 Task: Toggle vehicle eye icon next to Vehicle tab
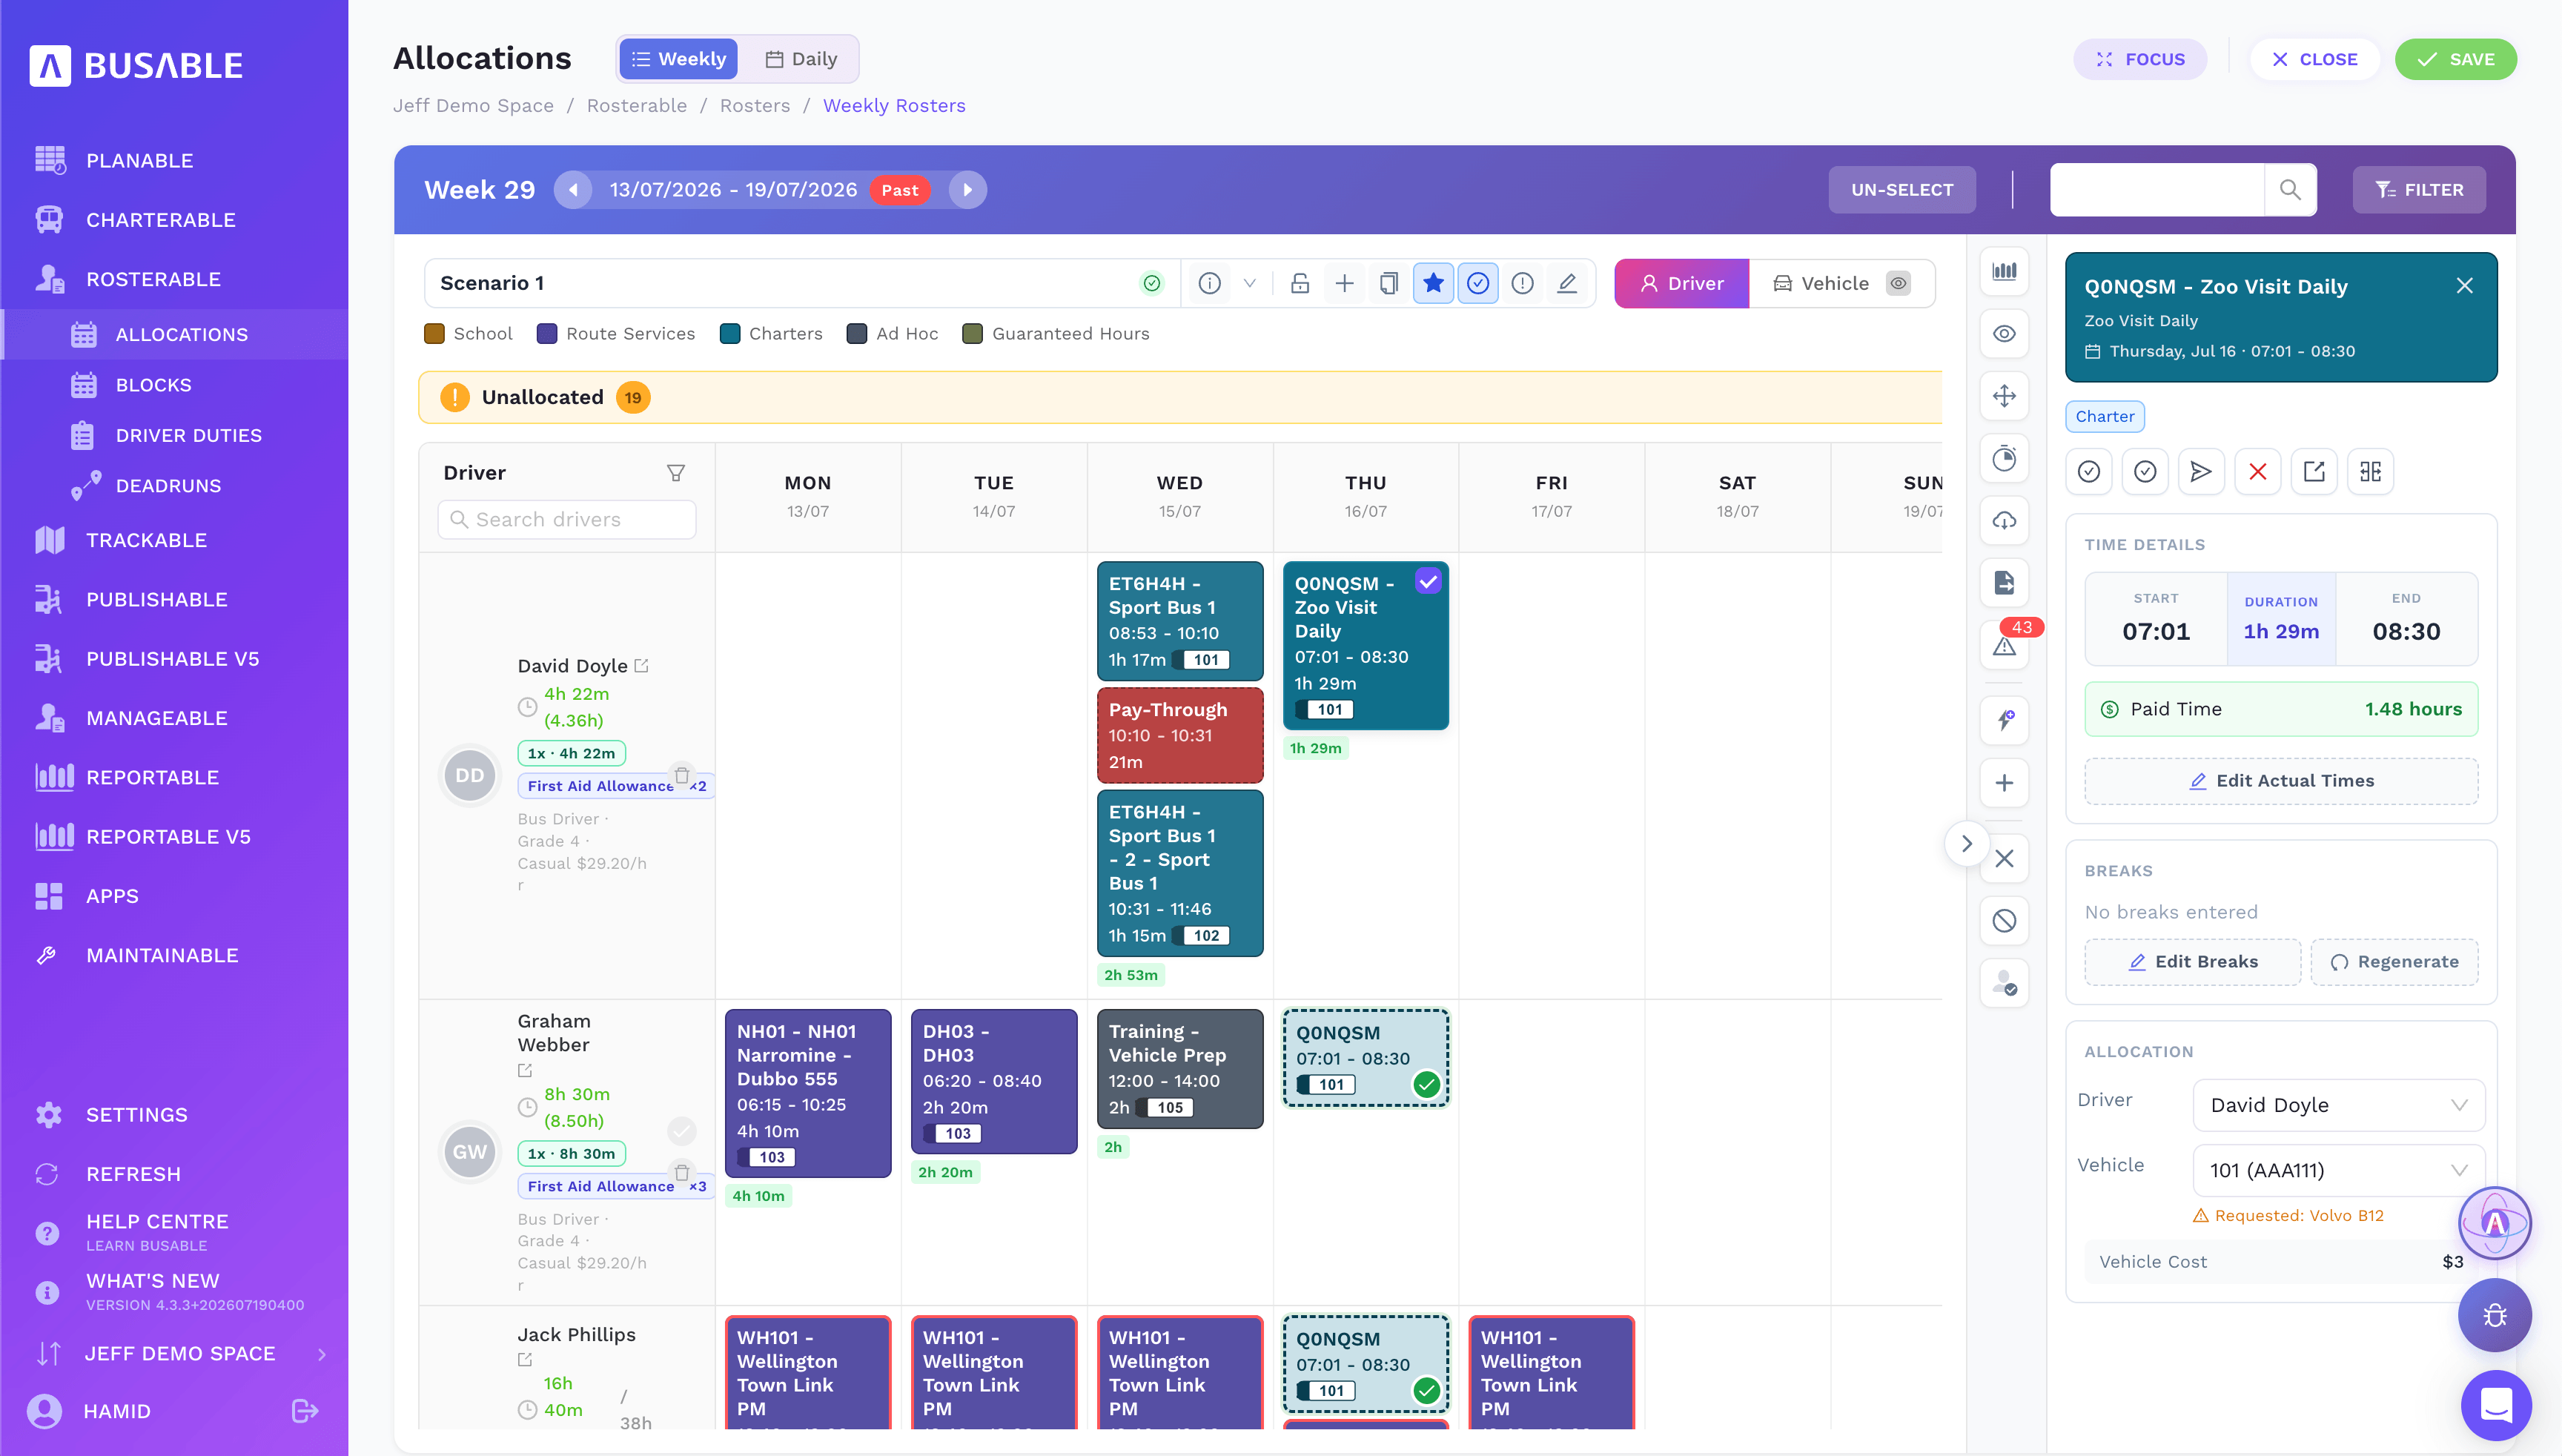click(1898, 283)
